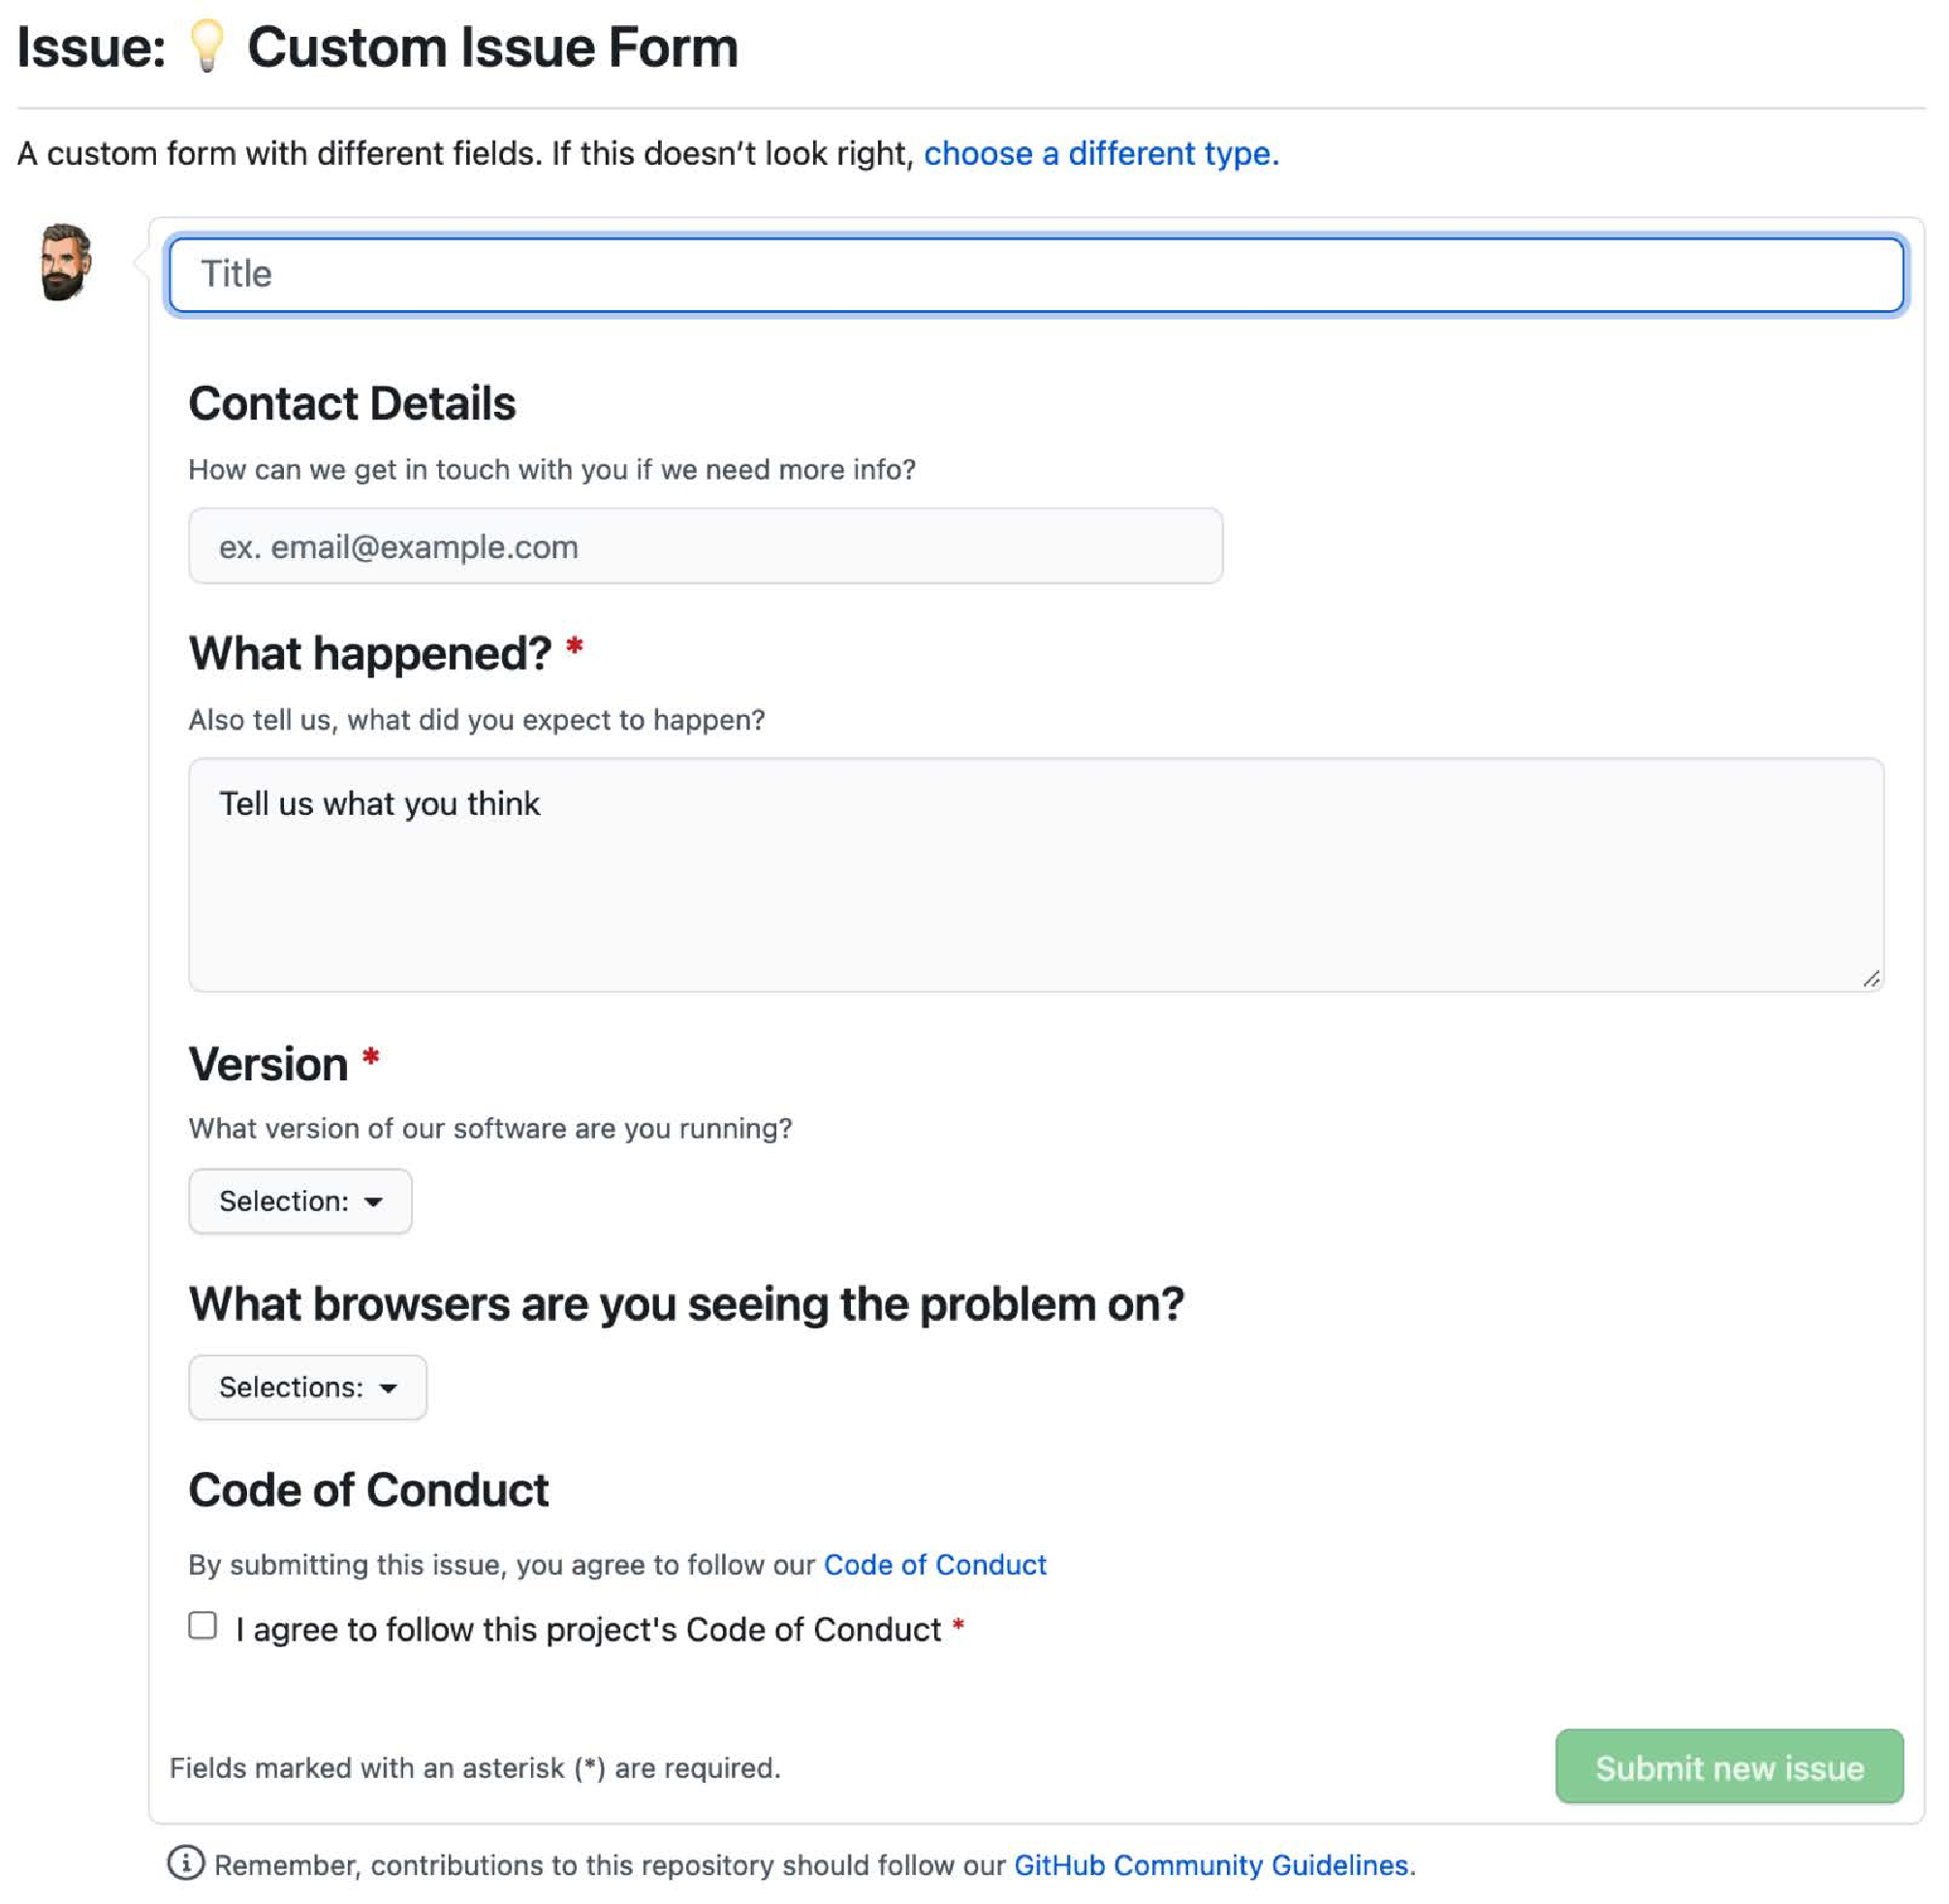This screenshot has height=1904, width=1949.
Task: Click the What happened heading label
Action: pos(370,654)
